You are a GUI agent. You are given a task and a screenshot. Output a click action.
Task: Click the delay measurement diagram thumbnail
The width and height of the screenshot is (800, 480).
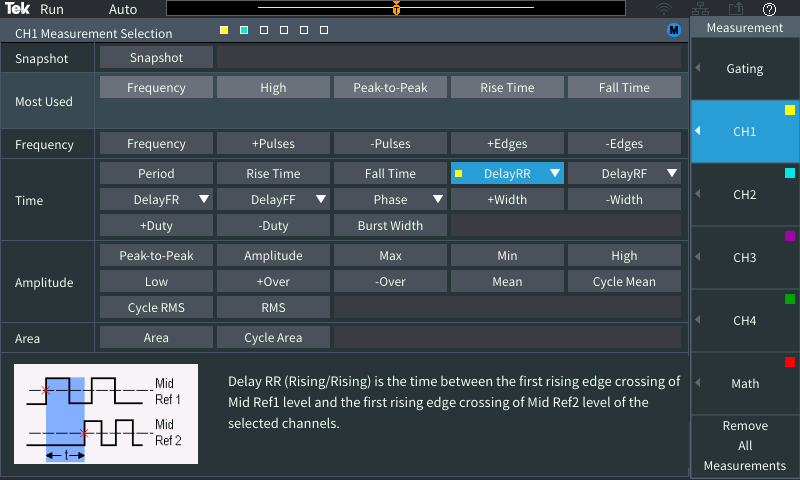tap(106, 414)
